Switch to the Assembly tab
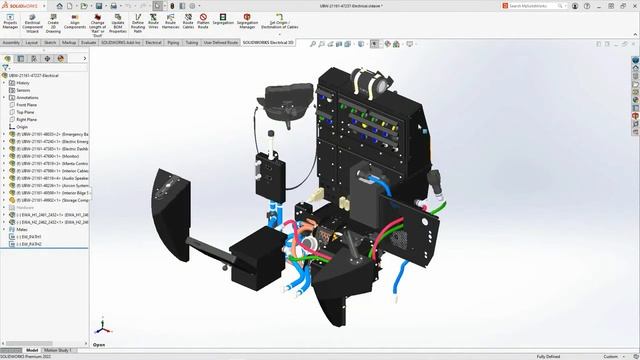The height and width of the screenshot is (360, 640). point(11,42)
